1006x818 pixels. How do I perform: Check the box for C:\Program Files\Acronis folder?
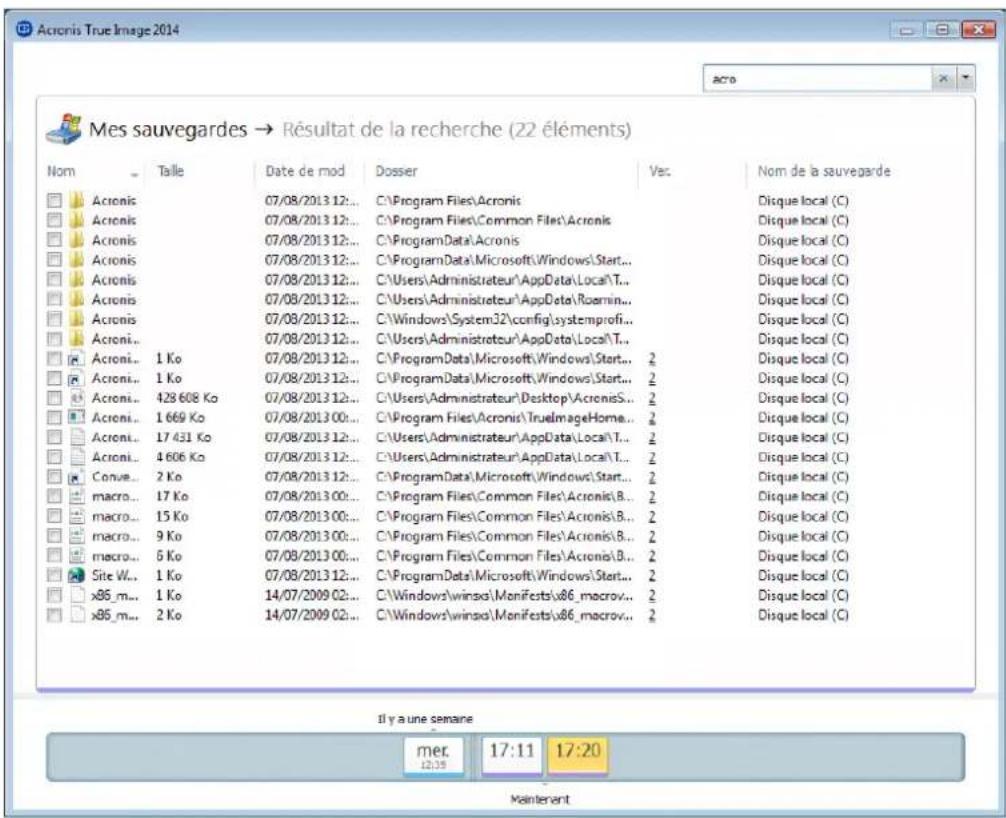pos(55,201)
